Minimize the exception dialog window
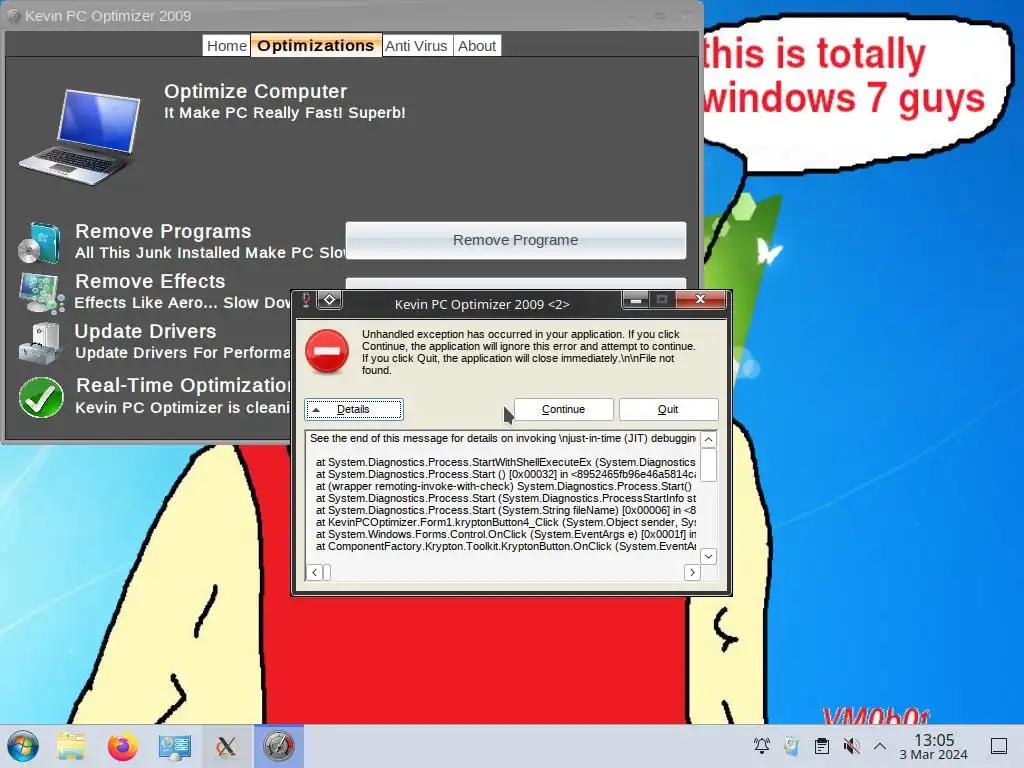 [x=635, y=300]
